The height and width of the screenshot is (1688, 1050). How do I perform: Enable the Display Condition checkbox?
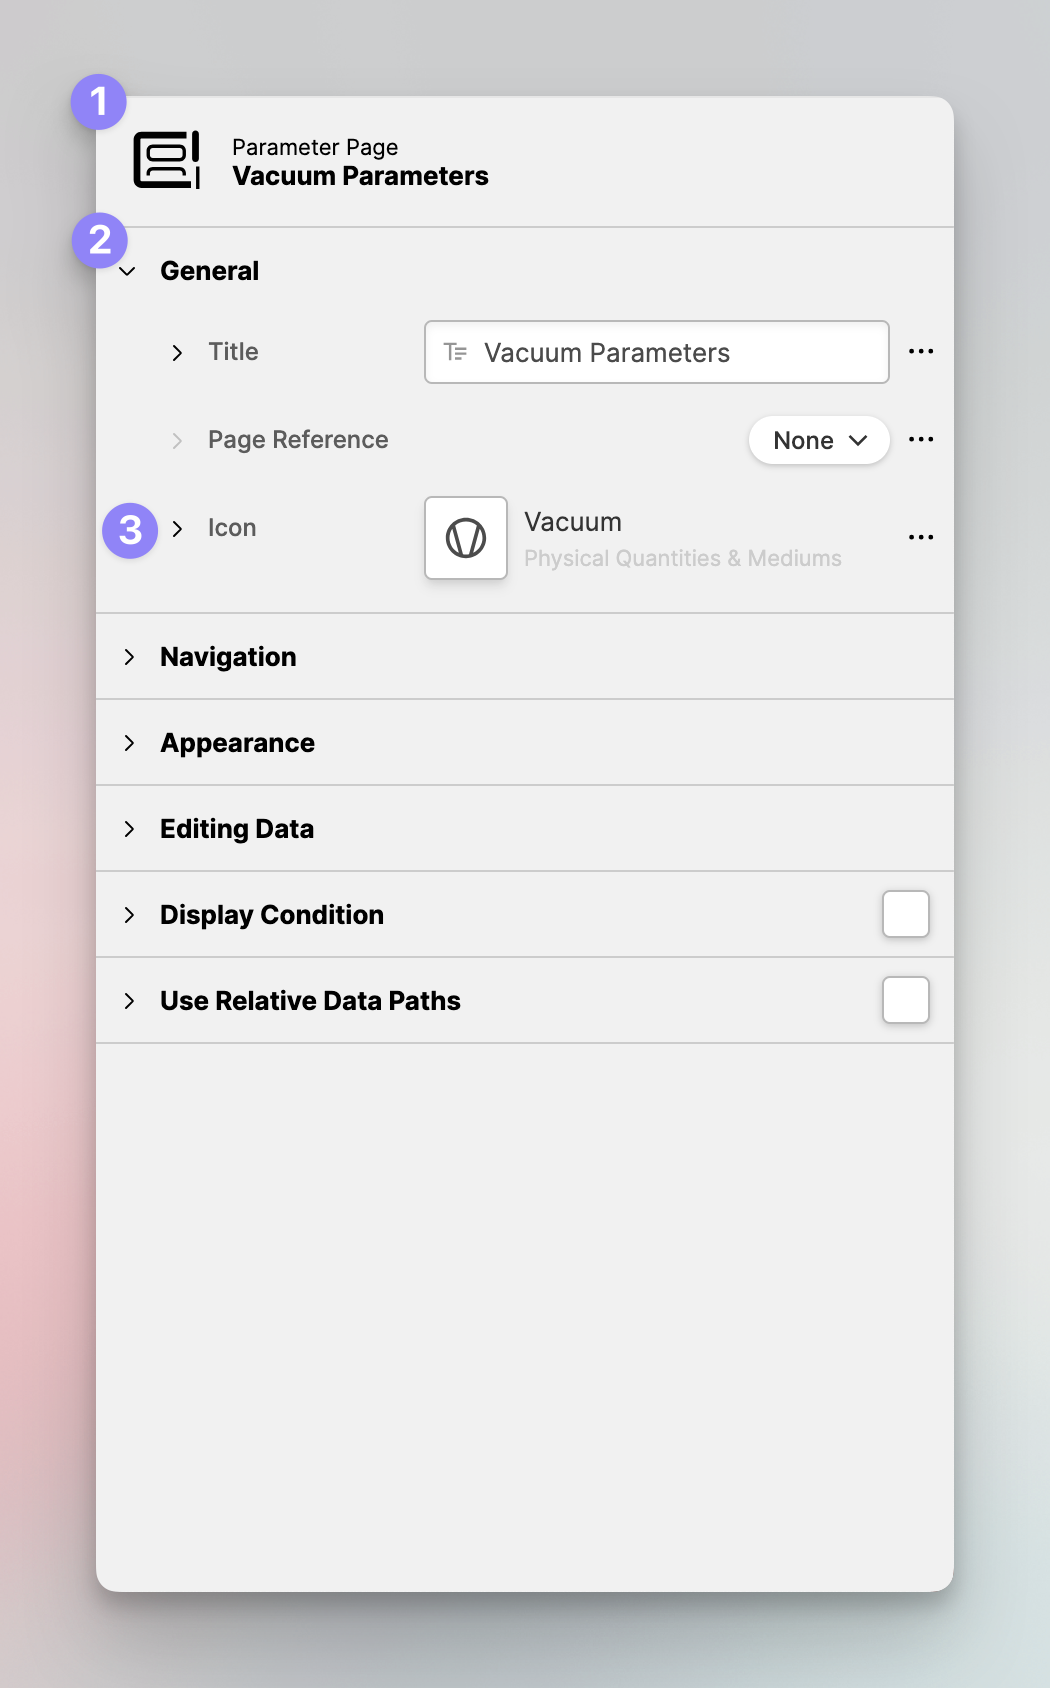coord(906,914)
